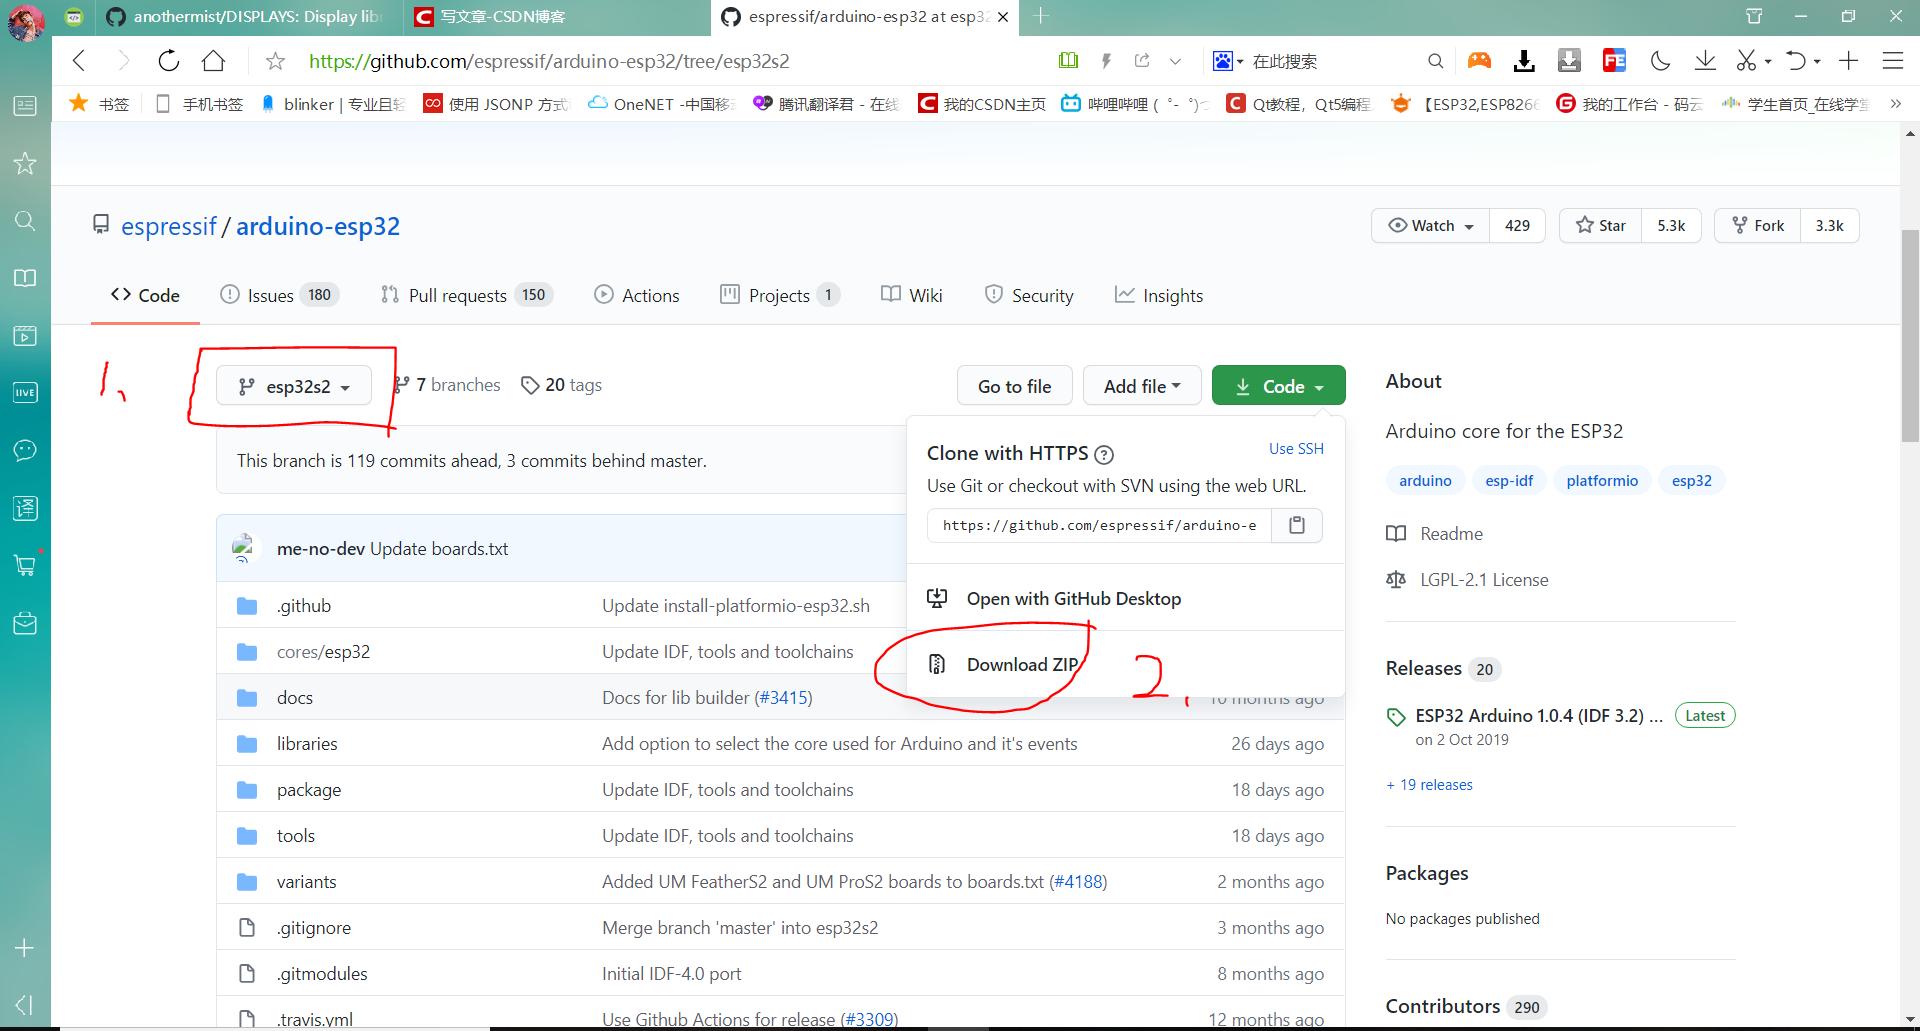Screen dimensions: 1920x1031
Task: Switch to the CSDN blog browser tab
Action: pos(555,17)
